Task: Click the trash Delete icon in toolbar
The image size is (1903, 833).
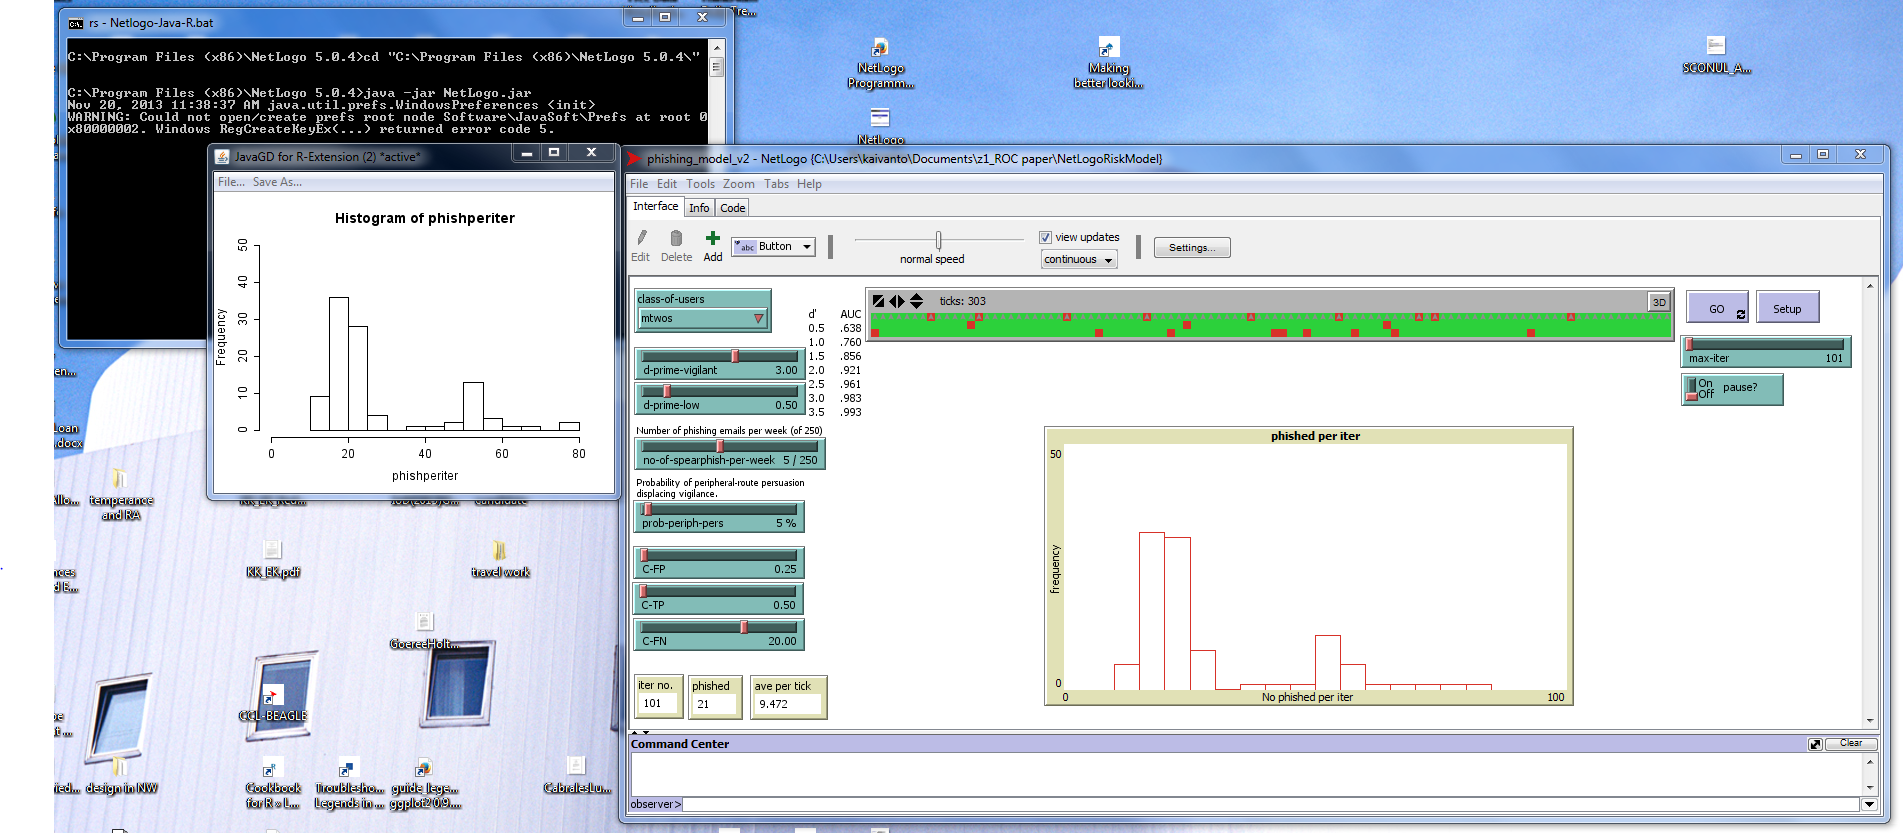Action: click(676, 239)
